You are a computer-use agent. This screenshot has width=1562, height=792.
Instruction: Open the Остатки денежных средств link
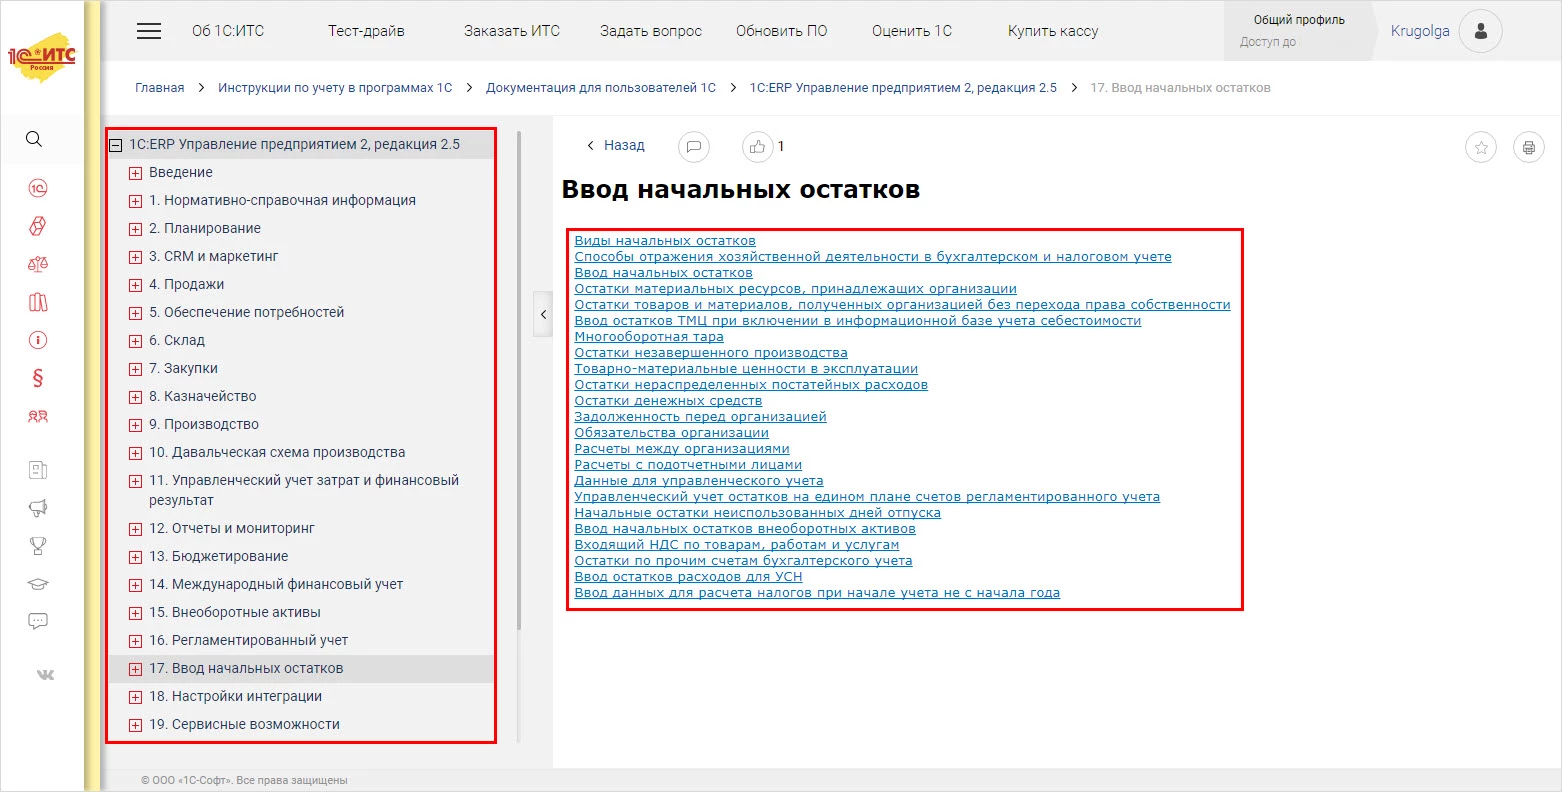(668, 401)
